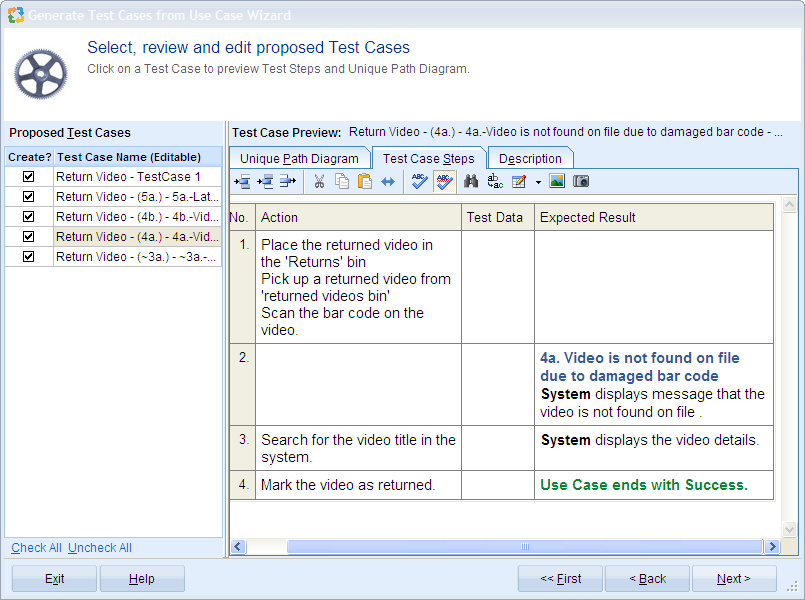Image resolution: width=805 pixels, height=600 pixels.
Task: Click the 'Create?' column header
Action: 30,157
